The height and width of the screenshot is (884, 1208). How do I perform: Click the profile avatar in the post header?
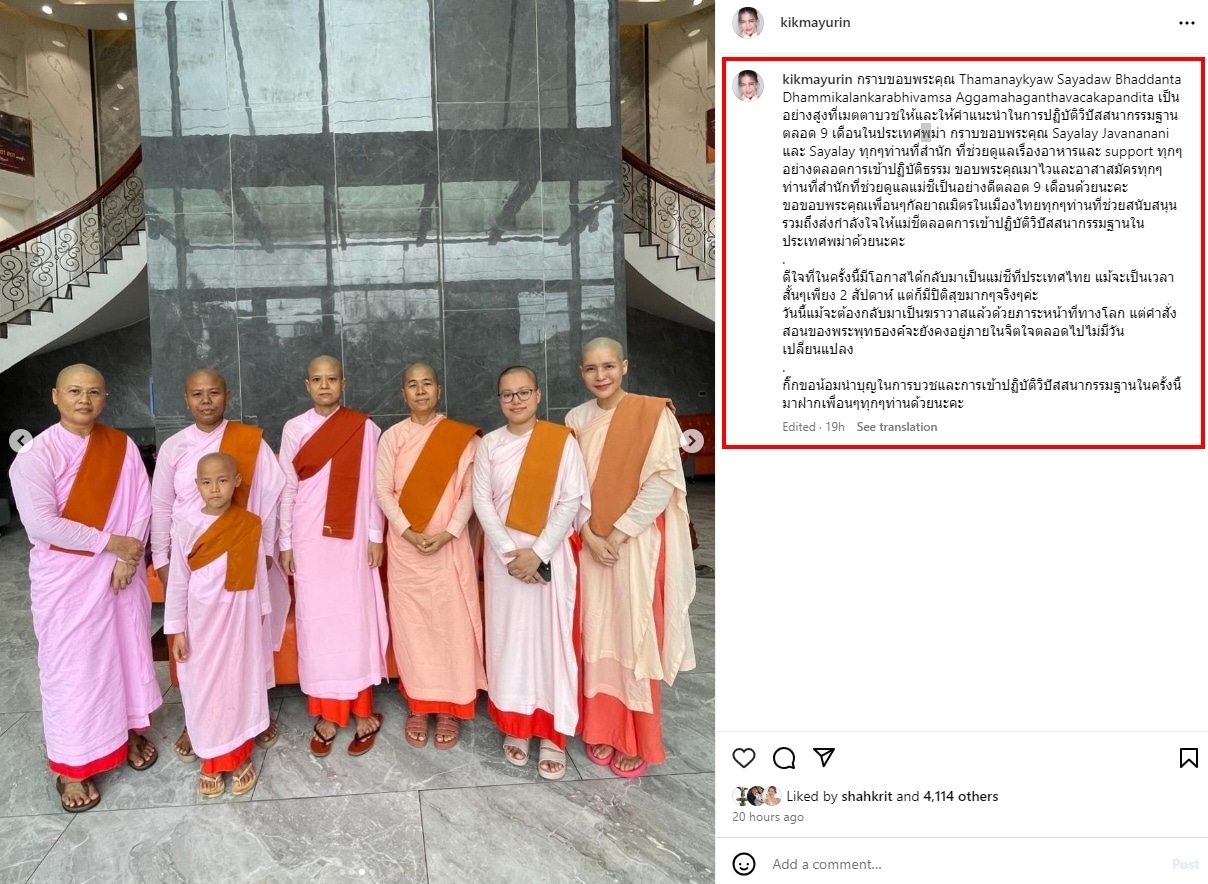tap(747, 22)
